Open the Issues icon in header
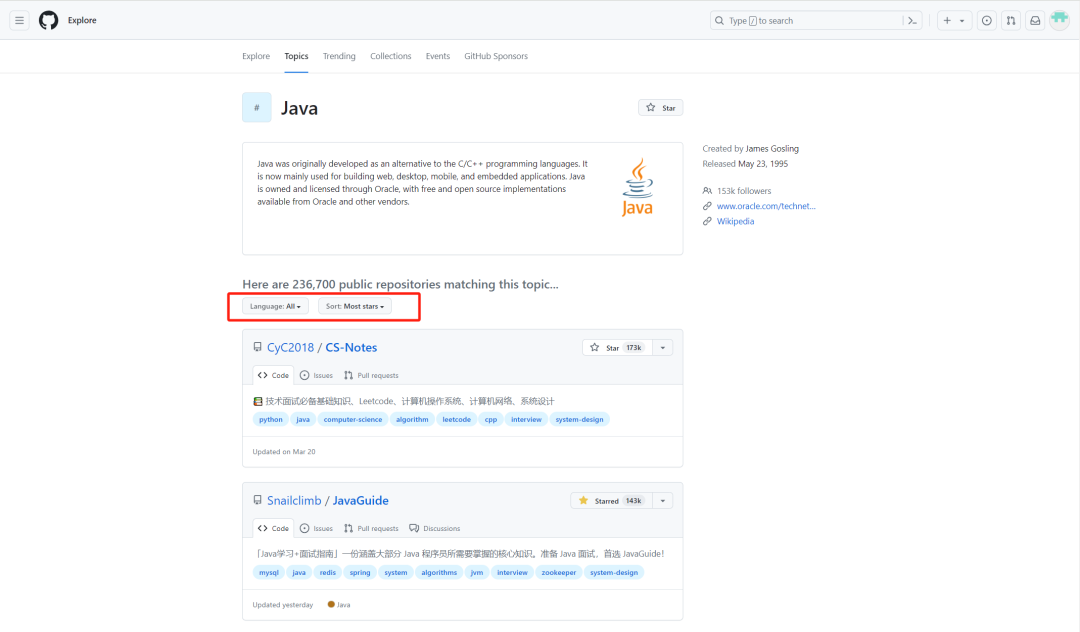The image size is (1080, 632). click(x=987, y=21)
